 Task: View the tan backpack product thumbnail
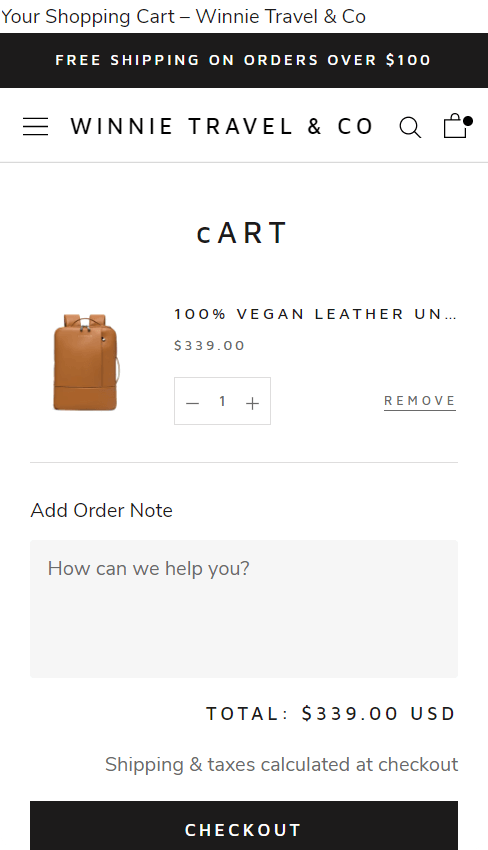(86, 362)
